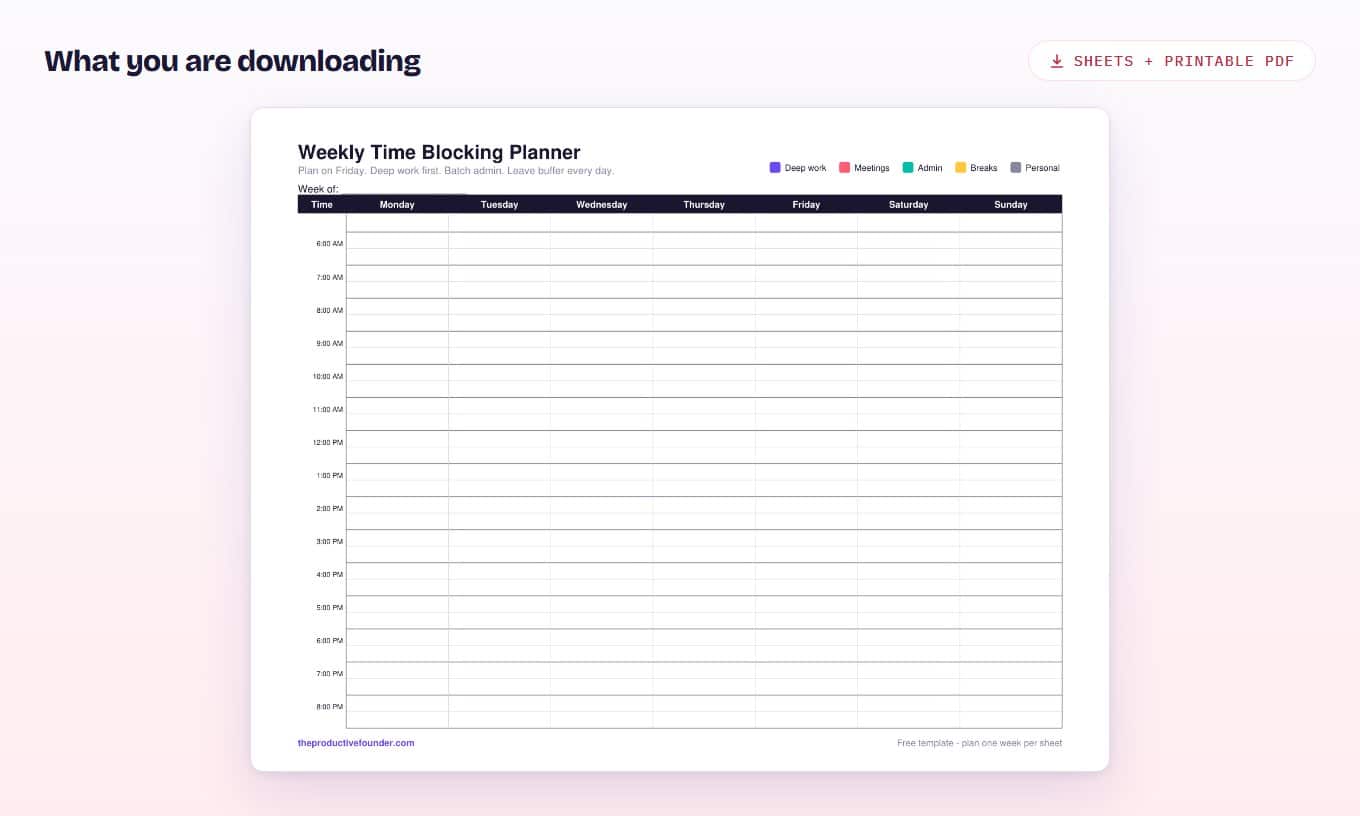This screenshot has width=1360, height=816.
Task: Select the Wednesday column header
Action: 602,204
